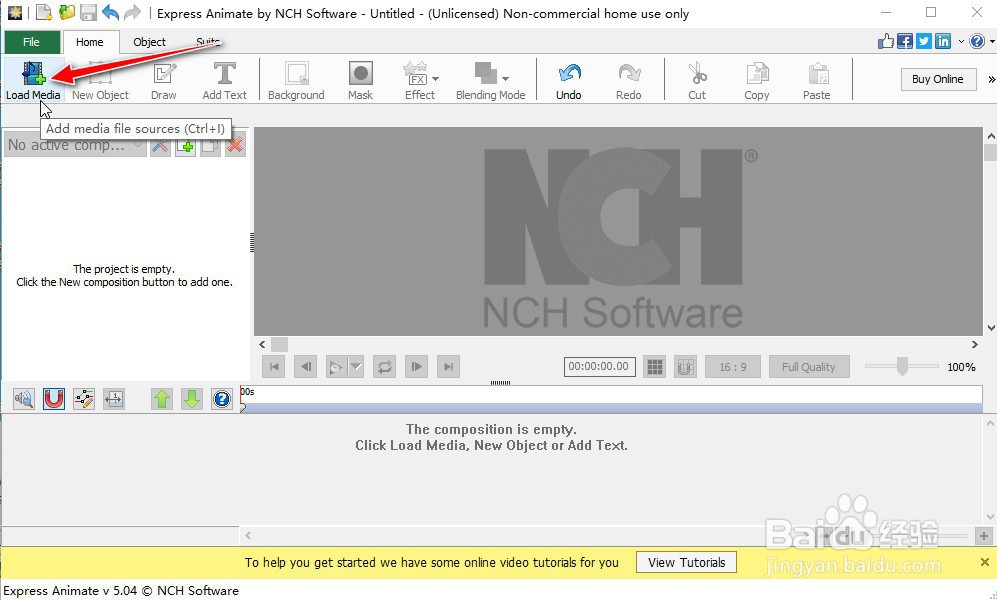Click the timecode field 00:00:00.00
Image resolution: width=997 pixels, height=600 pixels.
599,367
